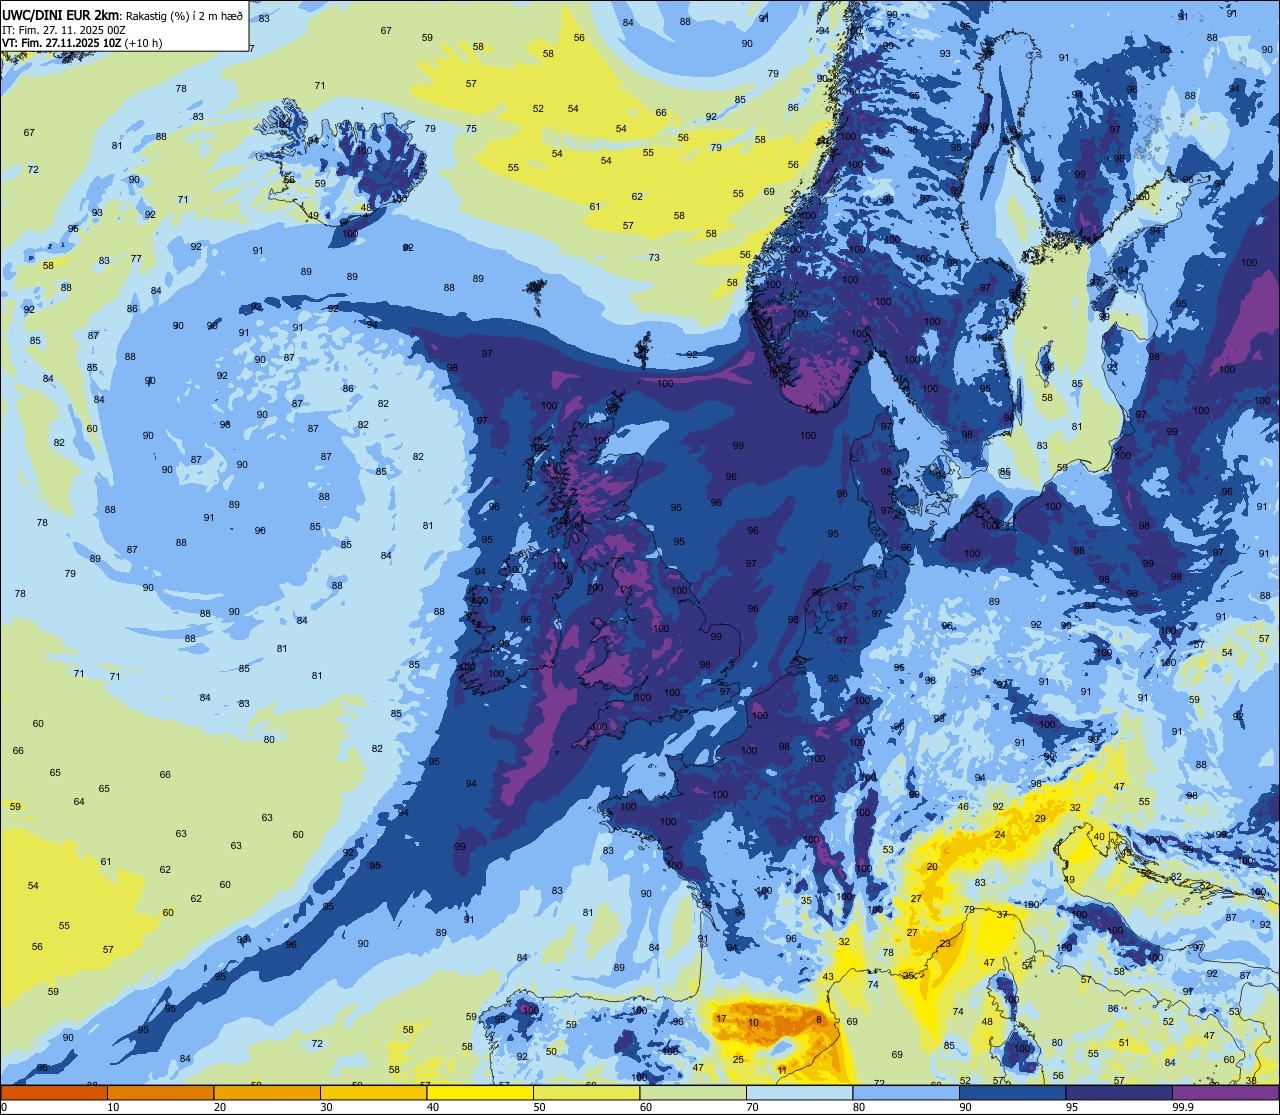This screenshot has width=1280, height=1115.
Task: Click the '75' humidity value east of Iceland
Action: (x=471, y=128)
